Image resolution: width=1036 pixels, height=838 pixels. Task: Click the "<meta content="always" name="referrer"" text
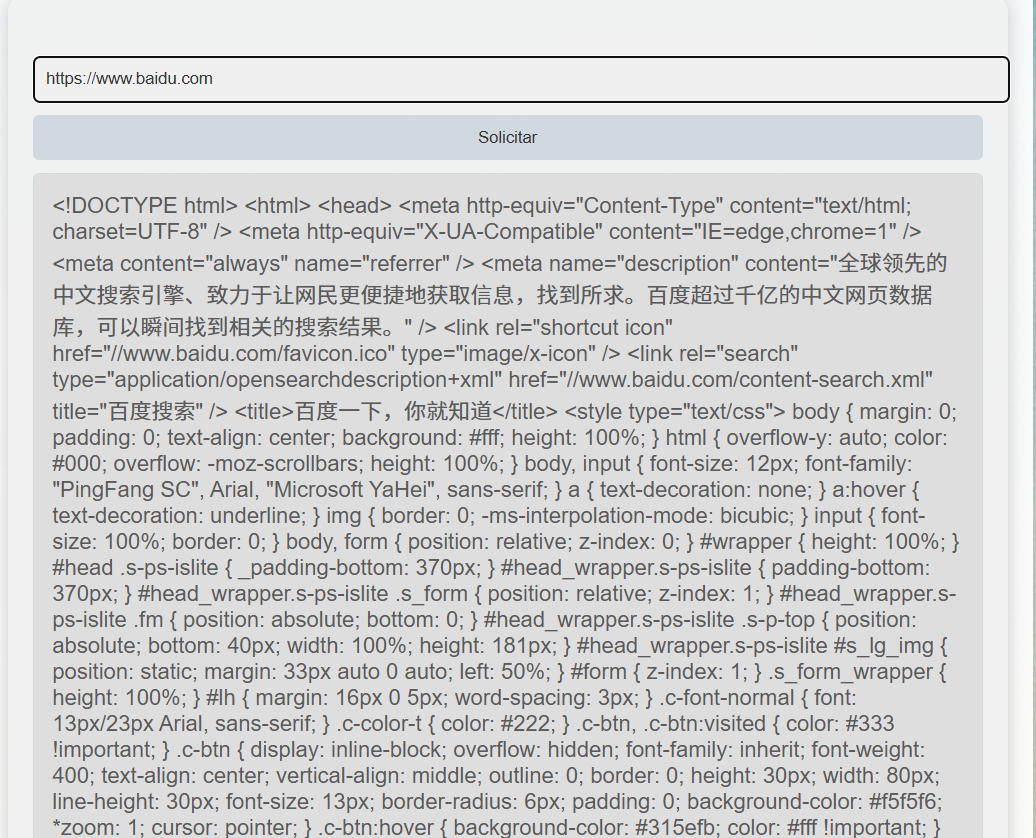250,264
